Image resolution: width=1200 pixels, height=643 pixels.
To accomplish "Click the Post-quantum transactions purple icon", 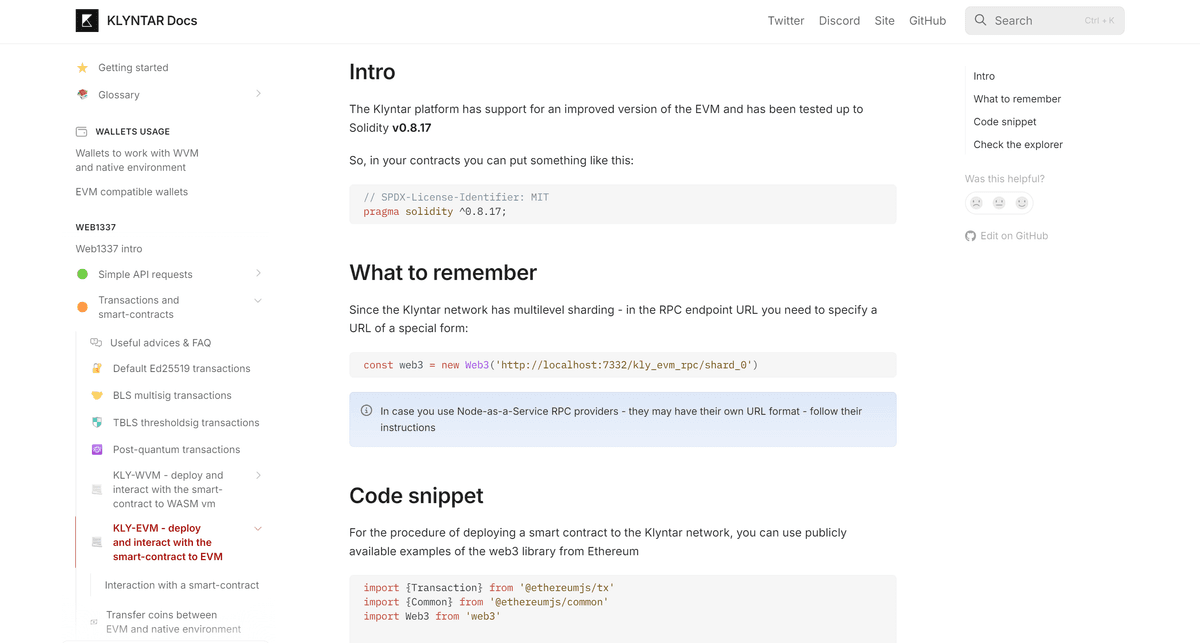I will [97, 450].
